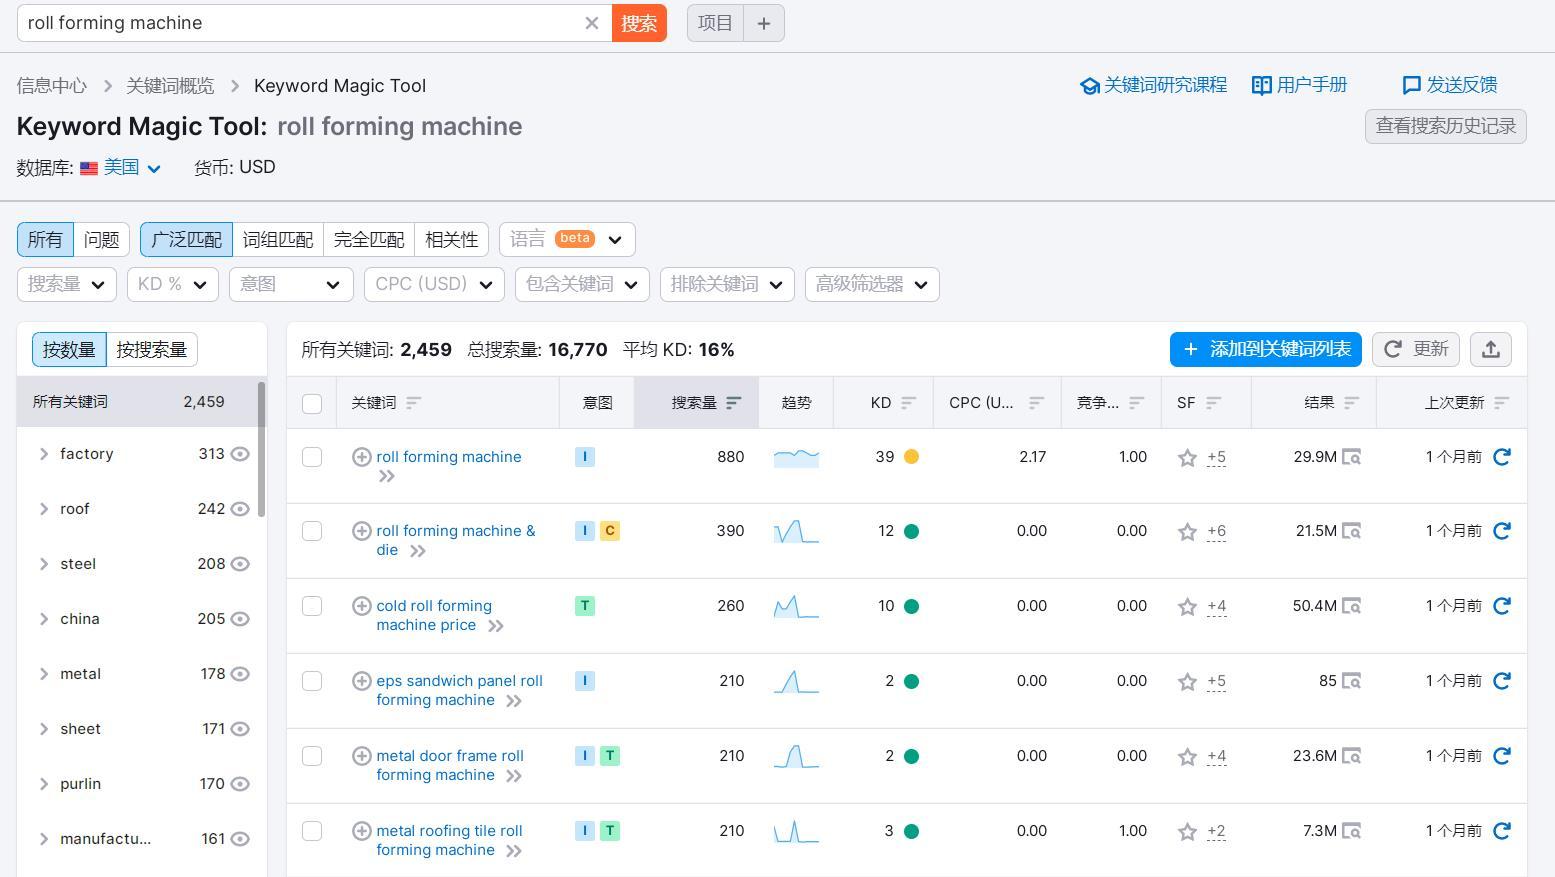Click the 添加到关键词列表 button
The image size is (1555, 877).
(1265, 349)
